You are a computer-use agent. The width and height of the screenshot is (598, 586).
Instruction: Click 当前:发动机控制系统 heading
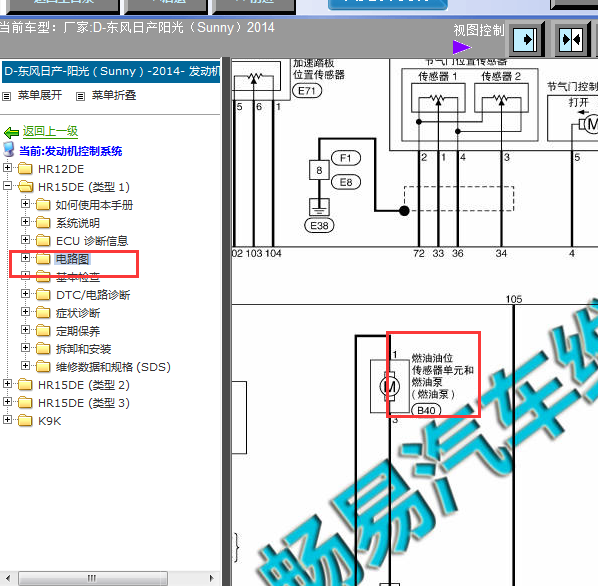(71, 151)
